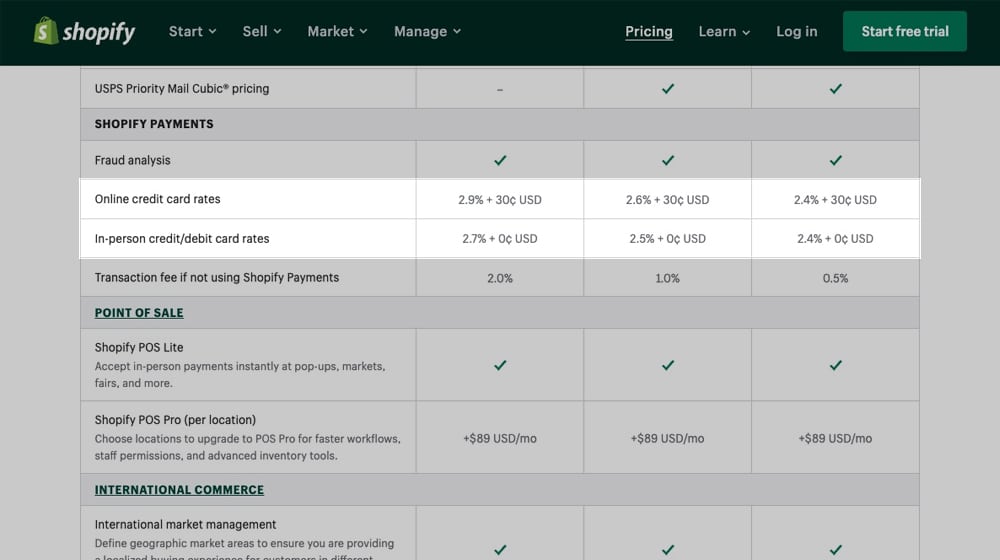Click middle-column checkmark in International market management row
This screenshot has width=1000, height=560.
(x=668, y=549)
